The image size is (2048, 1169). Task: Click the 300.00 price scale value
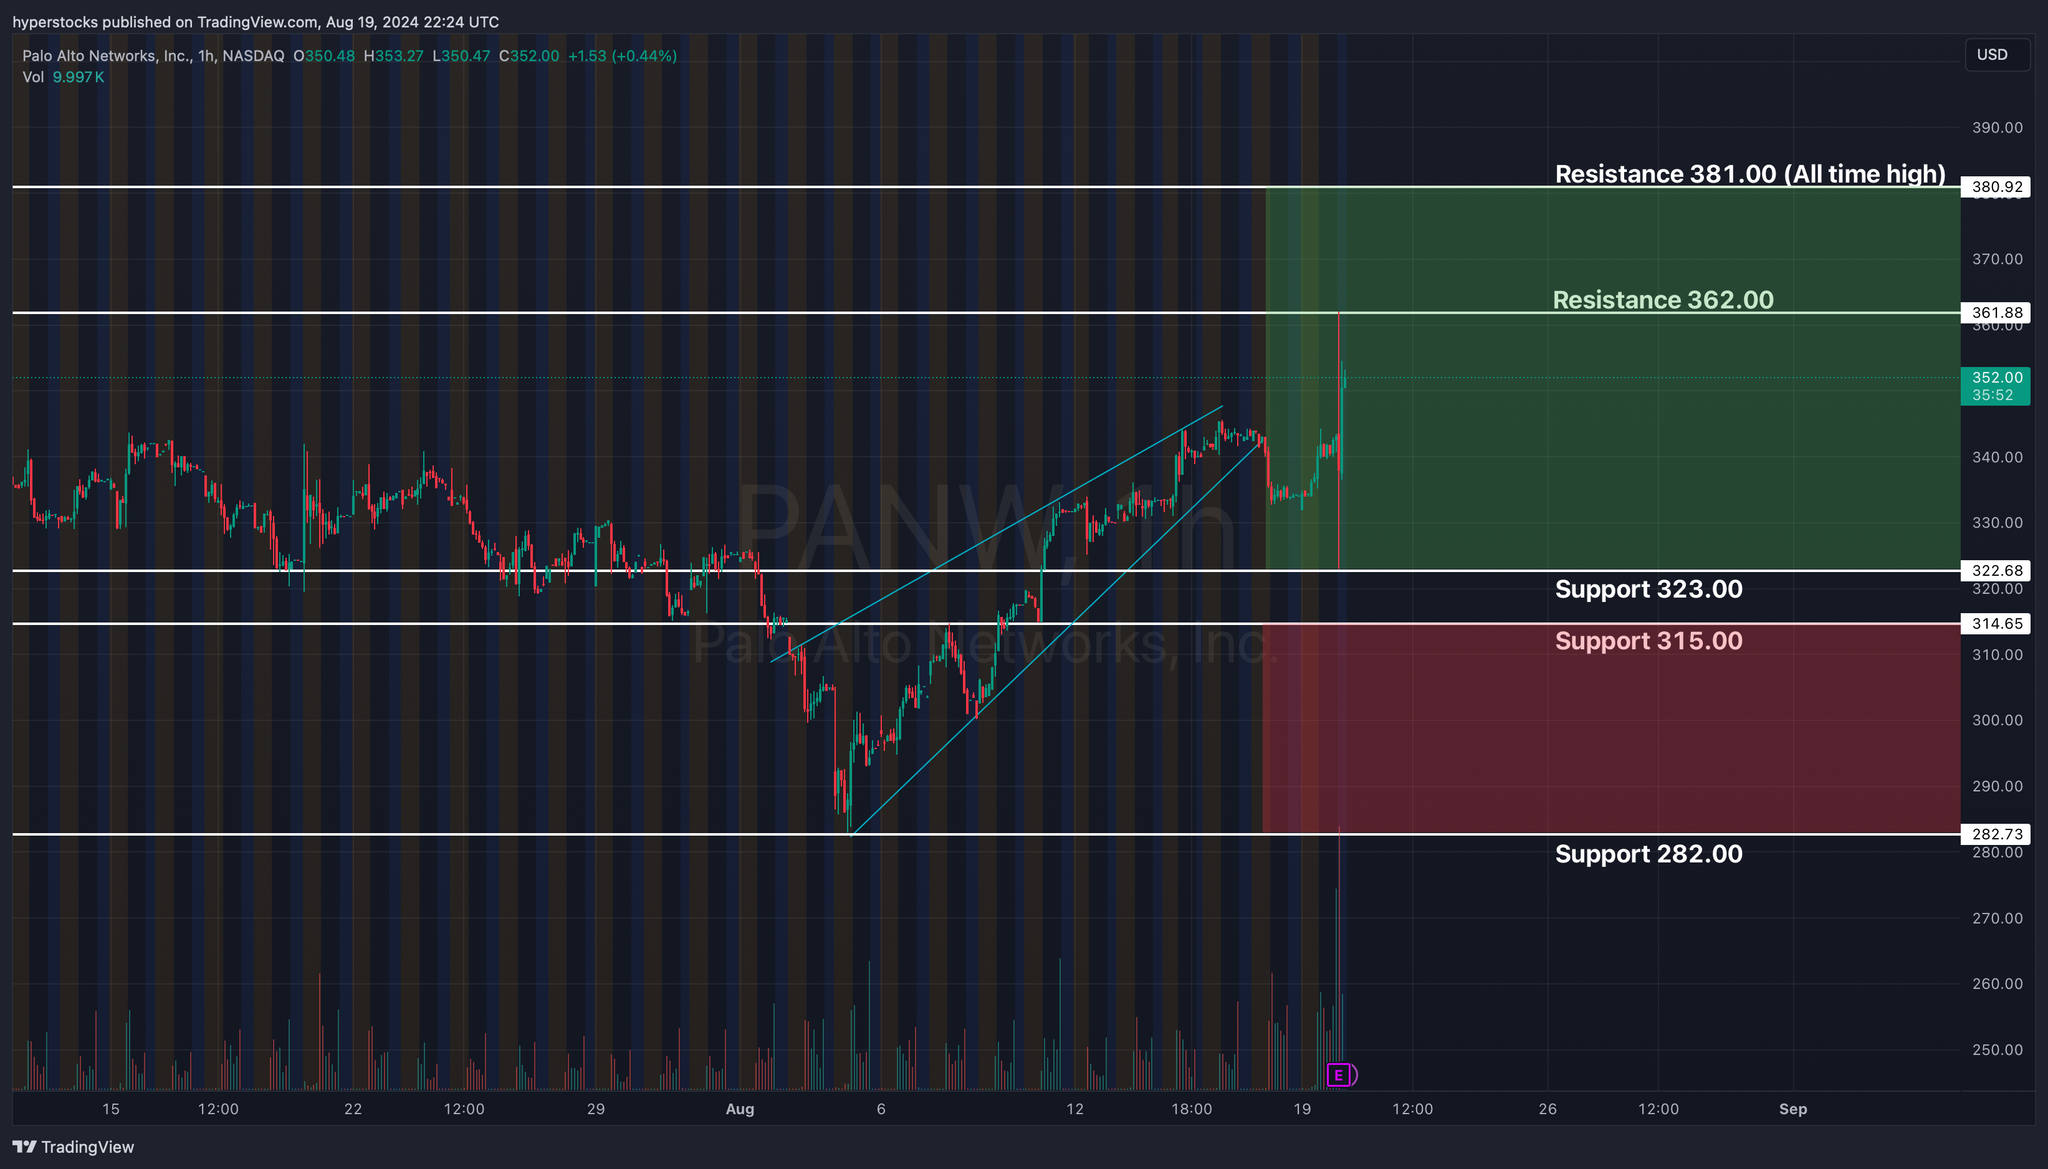1997,721
